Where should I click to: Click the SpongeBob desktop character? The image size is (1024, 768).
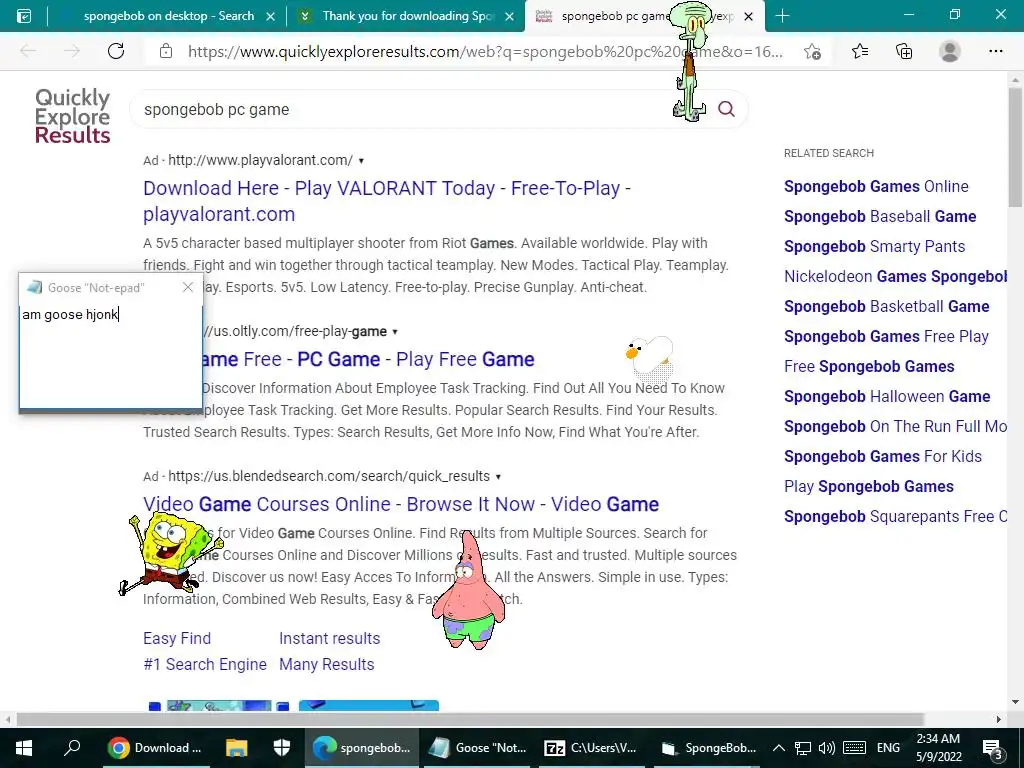[170, 552]
